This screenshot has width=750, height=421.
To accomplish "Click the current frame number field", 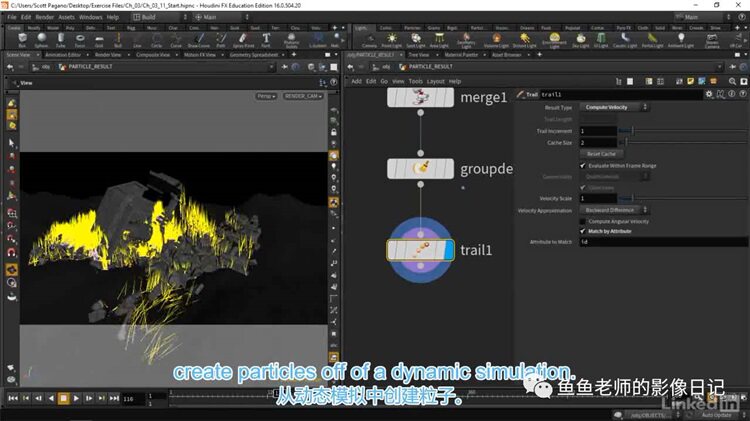I will pos(132,399).
